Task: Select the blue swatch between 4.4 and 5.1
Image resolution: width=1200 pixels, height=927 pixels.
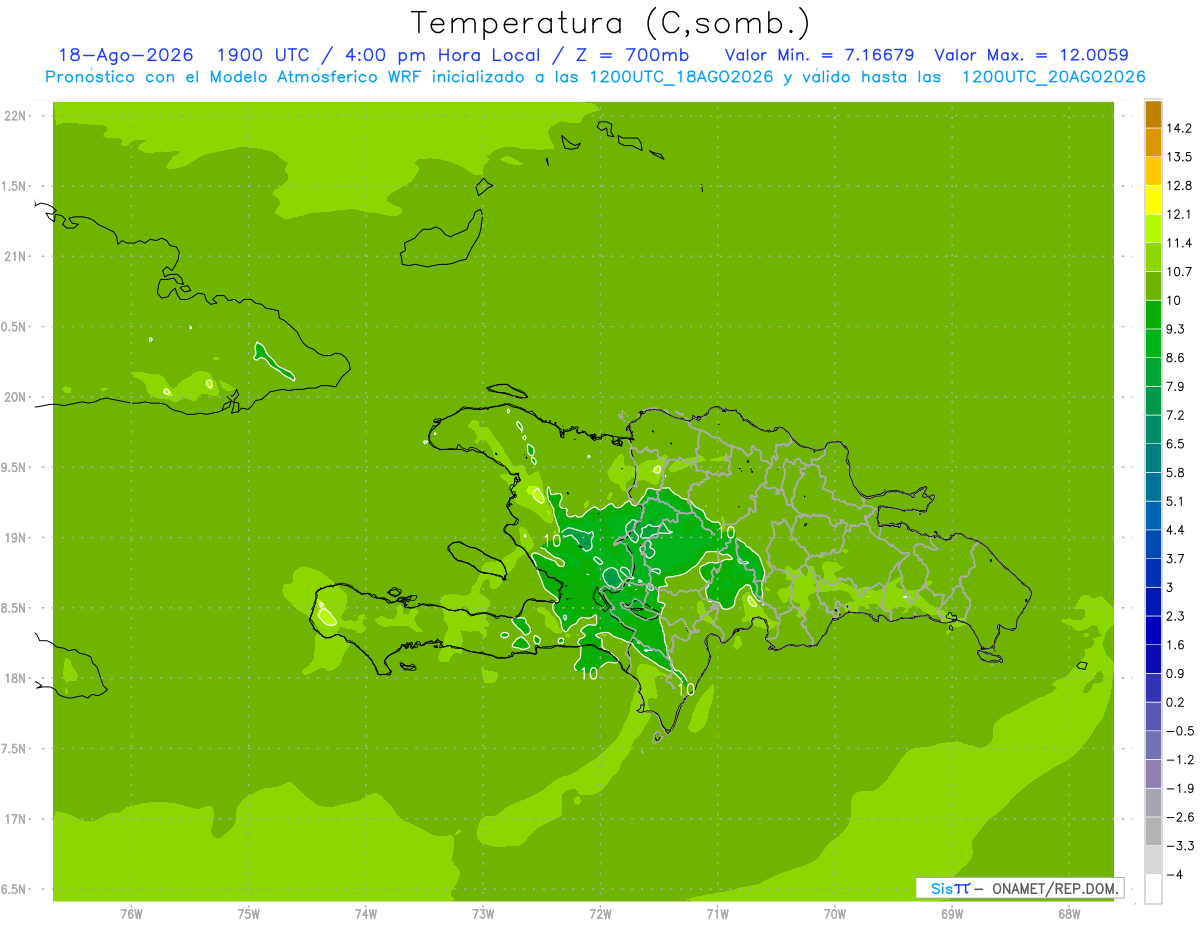Action: (1153, 515)
